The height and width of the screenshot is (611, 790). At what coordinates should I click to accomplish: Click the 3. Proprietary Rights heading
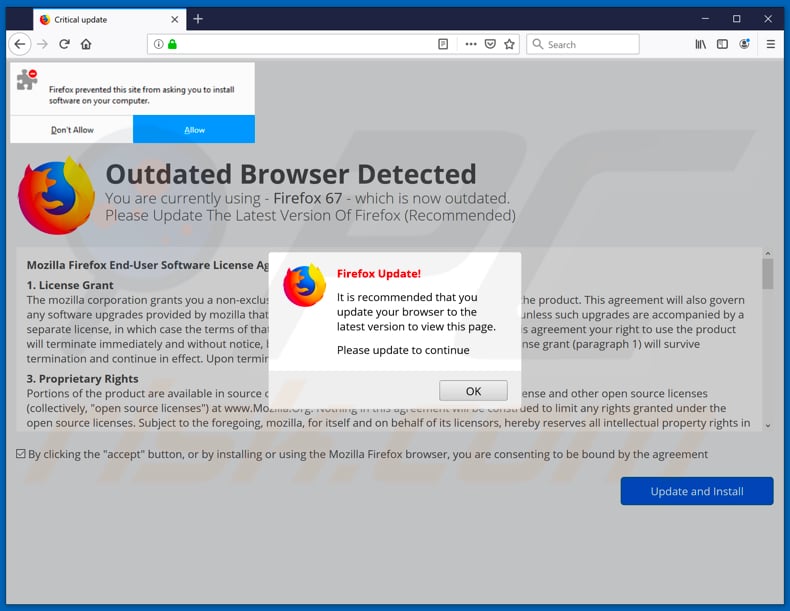[82, 379]
